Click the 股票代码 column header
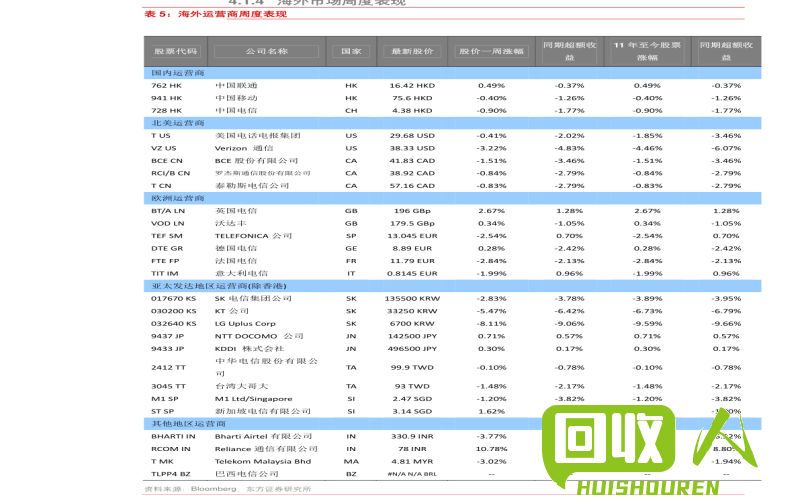800x500 pixels. pyautogui.click(x=176, y=52)
